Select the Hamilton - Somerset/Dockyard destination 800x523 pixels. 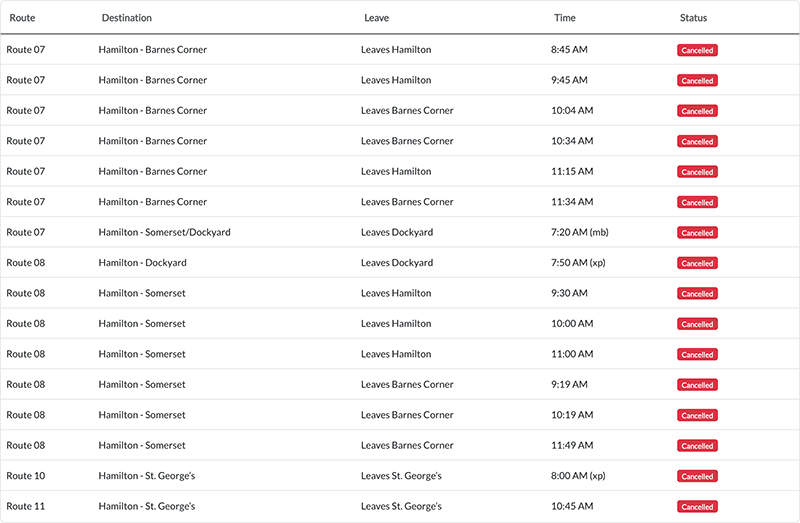click(164, 233)
